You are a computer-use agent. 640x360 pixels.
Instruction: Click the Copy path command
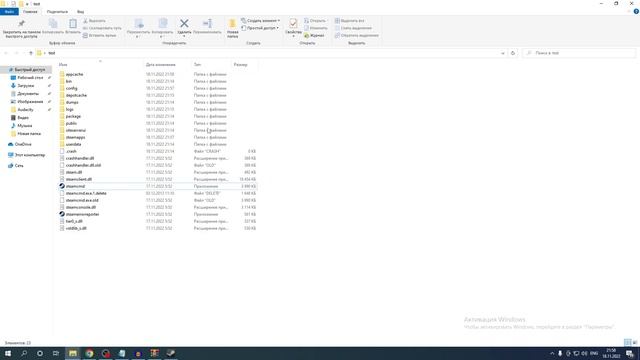point(102,28)
